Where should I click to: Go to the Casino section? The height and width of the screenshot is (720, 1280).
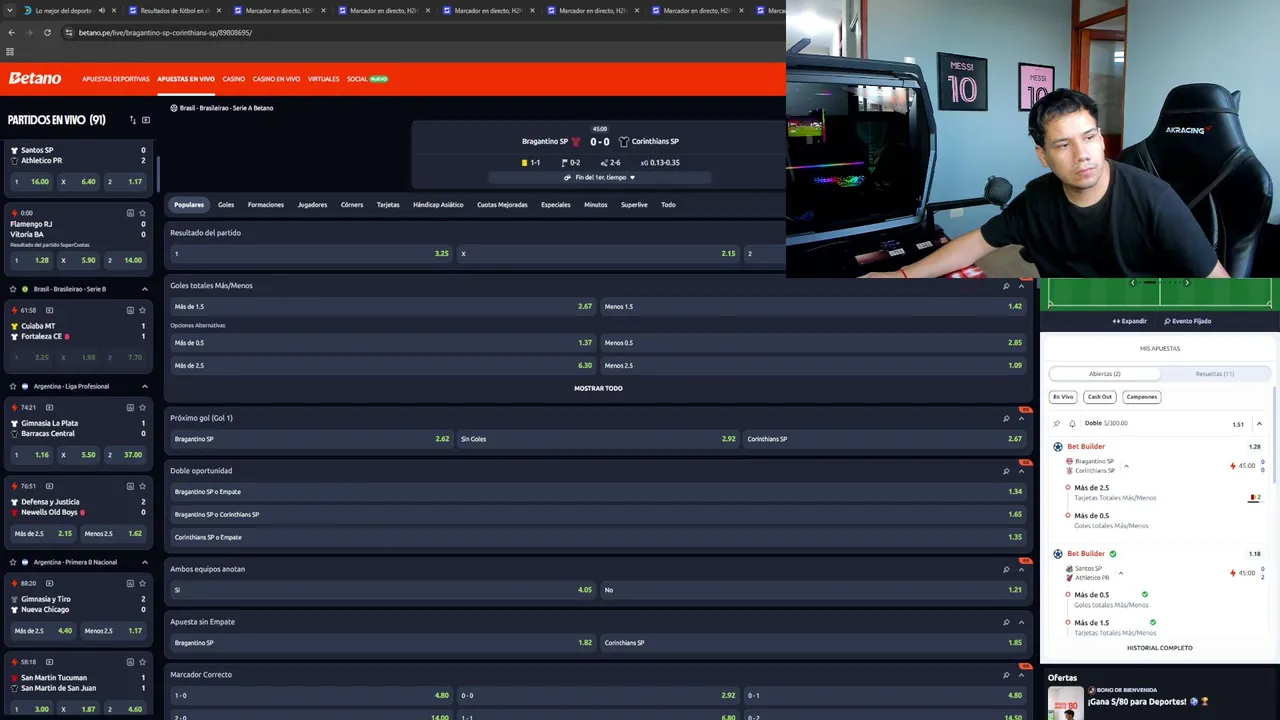pos(234,79)
